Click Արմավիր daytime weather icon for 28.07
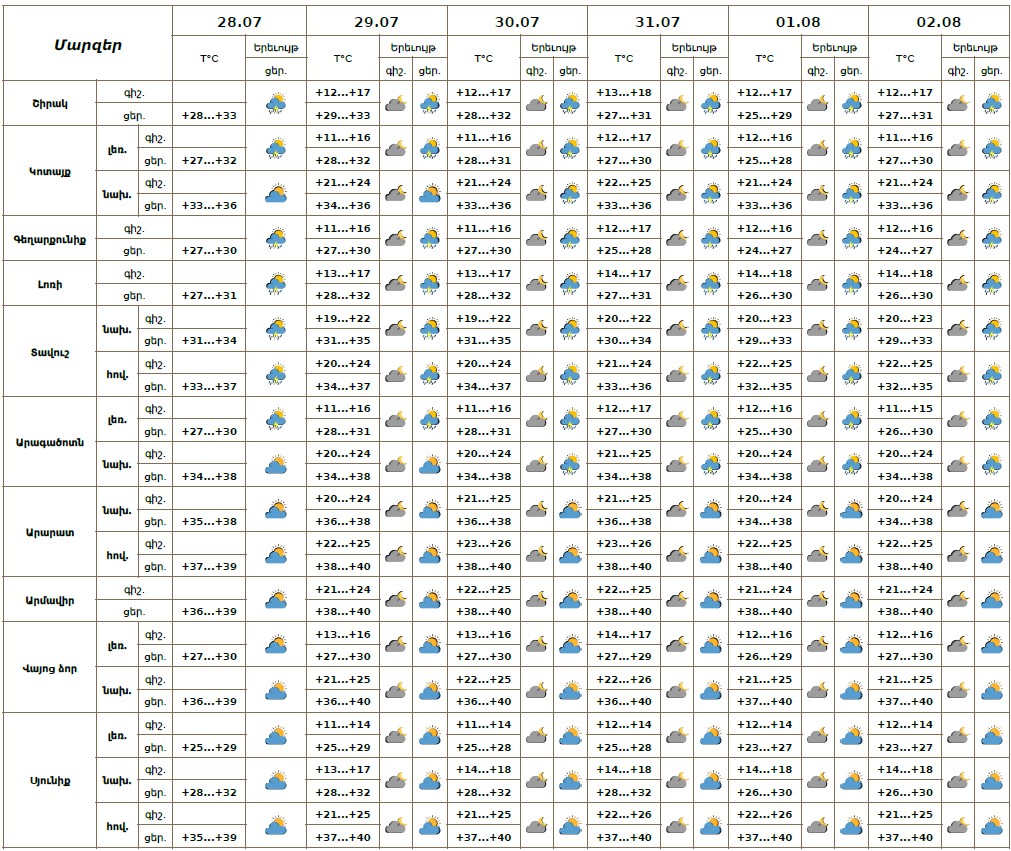Image resolution: width=1011 pixels, height=851 pixels. 276,600
